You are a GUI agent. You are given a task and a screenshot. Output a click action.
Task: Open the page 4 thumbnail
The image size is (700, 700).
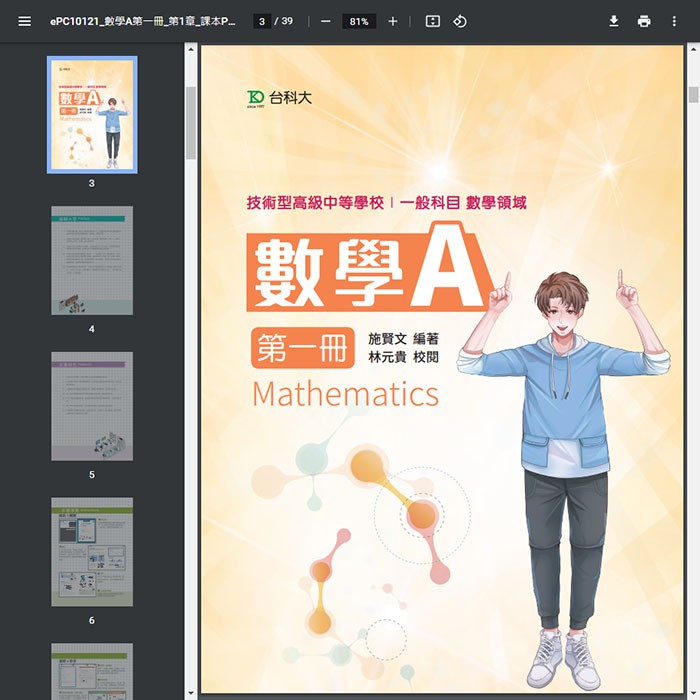click(92, 260)
